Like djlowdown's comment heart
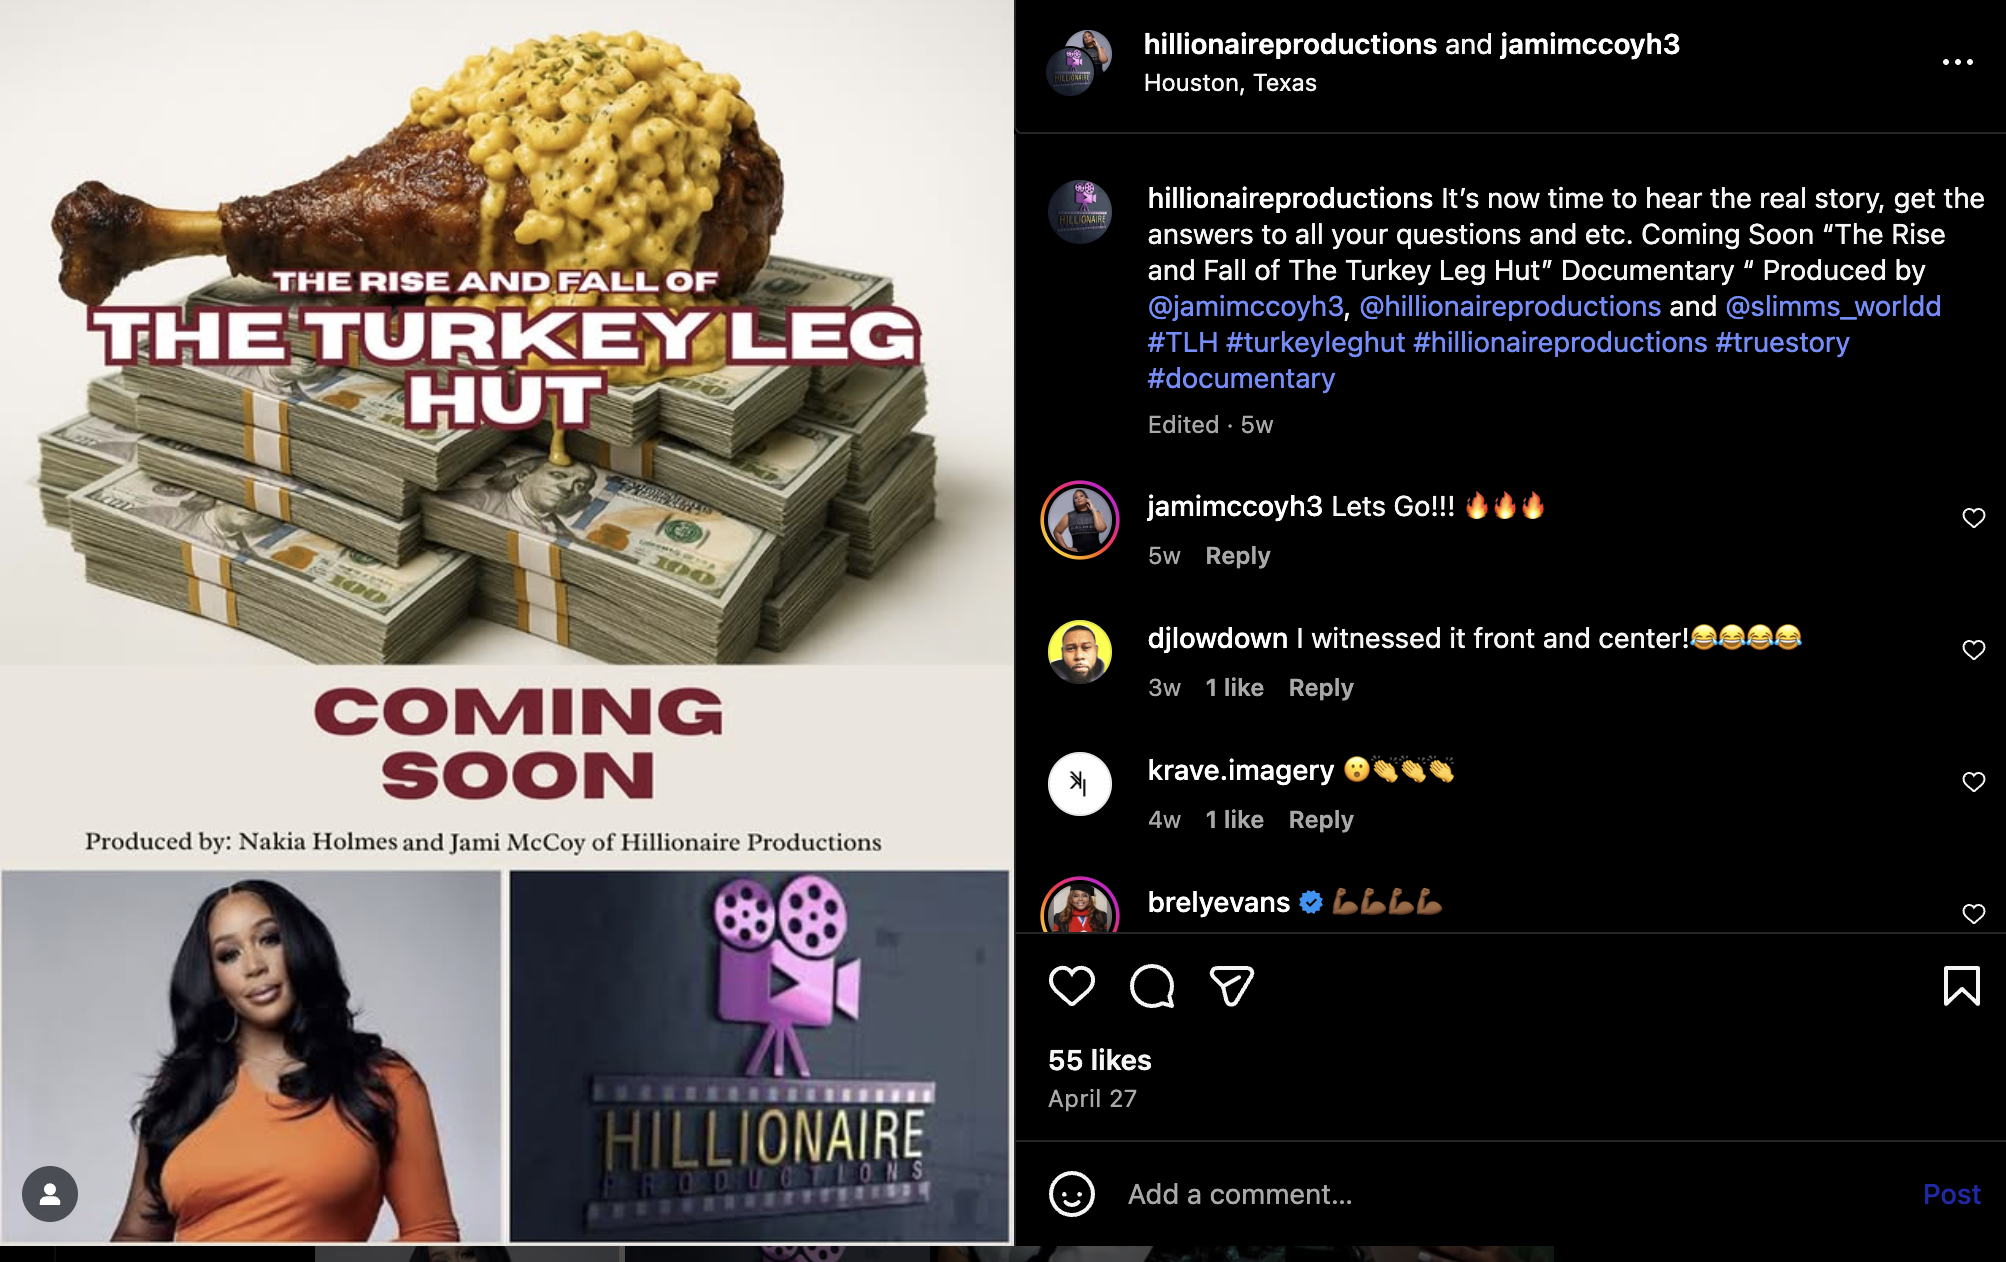Viewport: 2006px width, 1262px height. [x=1973, y=650]
